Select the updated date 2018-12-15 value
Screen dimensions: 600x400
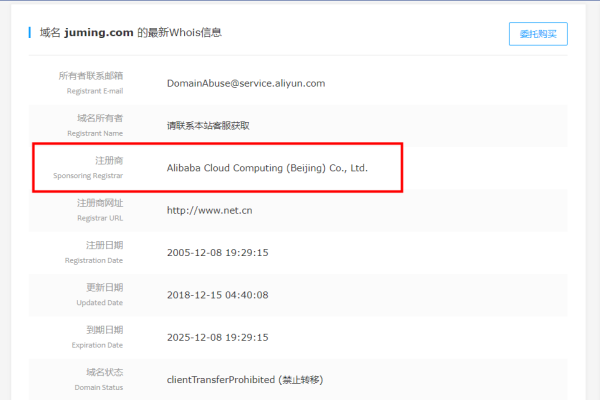217,295
